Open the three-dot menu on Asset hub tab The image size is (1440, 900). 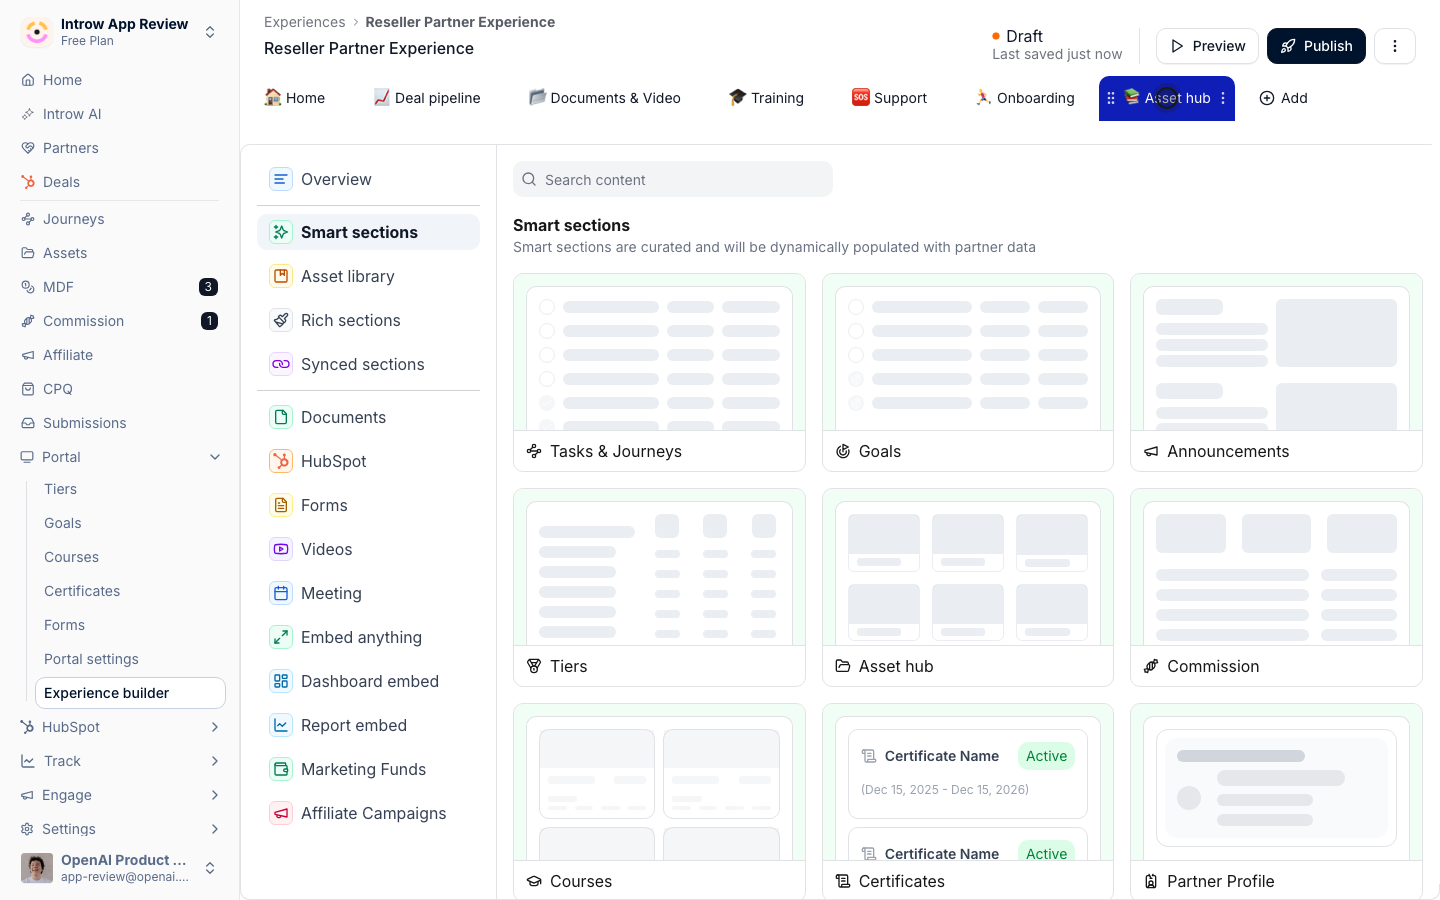coord(1223,98)
